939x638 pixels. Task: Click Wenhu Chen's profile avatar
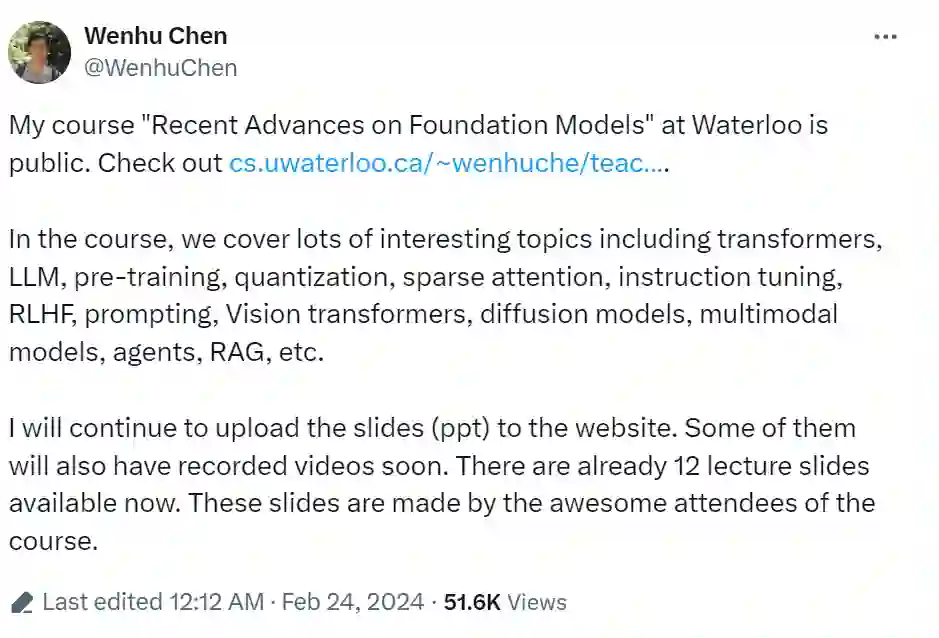coord(40,52)
